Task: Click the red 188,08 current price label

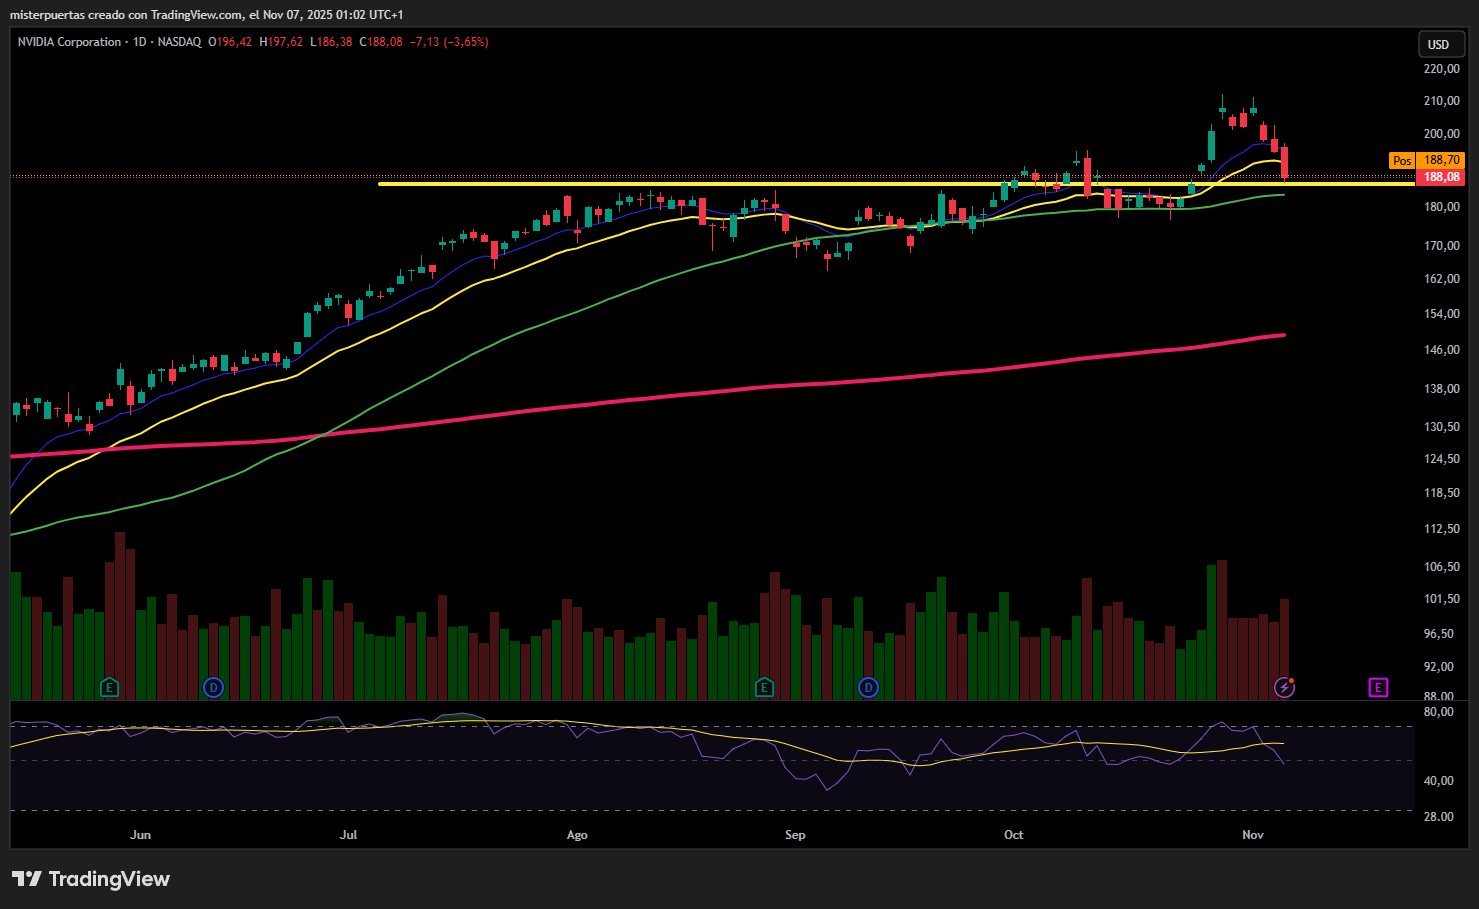Action: pos(1441,177)
